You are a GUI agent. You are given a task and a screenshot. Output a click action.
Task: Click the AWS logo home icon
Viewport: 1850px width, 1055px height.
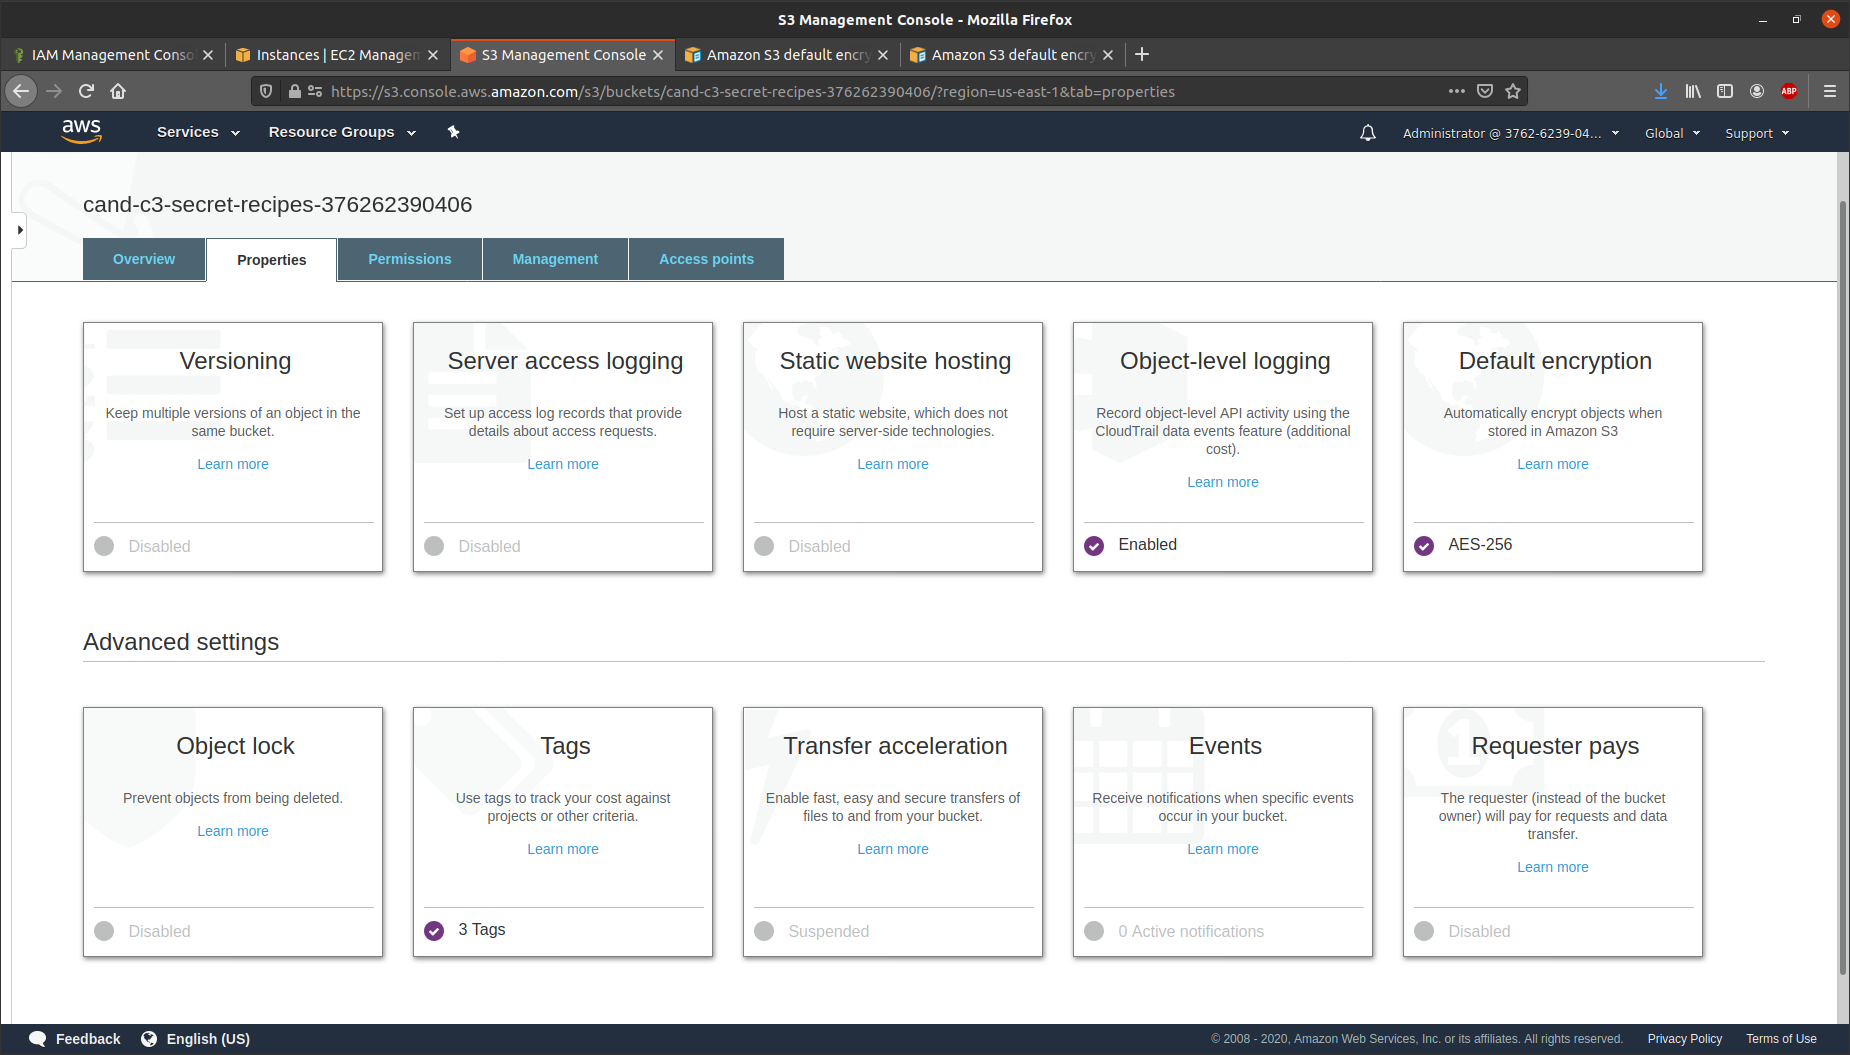(x=81, y=131)
